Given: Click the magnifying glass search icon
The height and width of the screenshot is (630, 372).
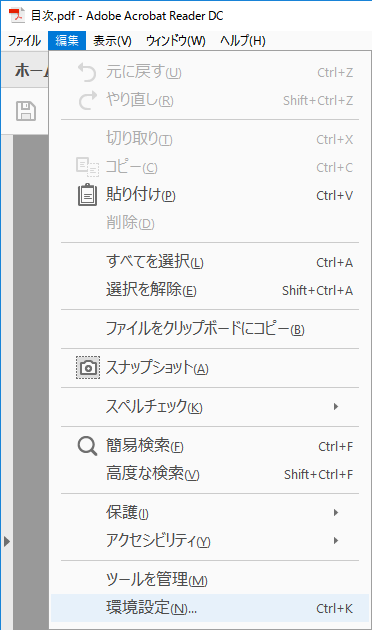Looking at the screenshot, I should [87, 446].
